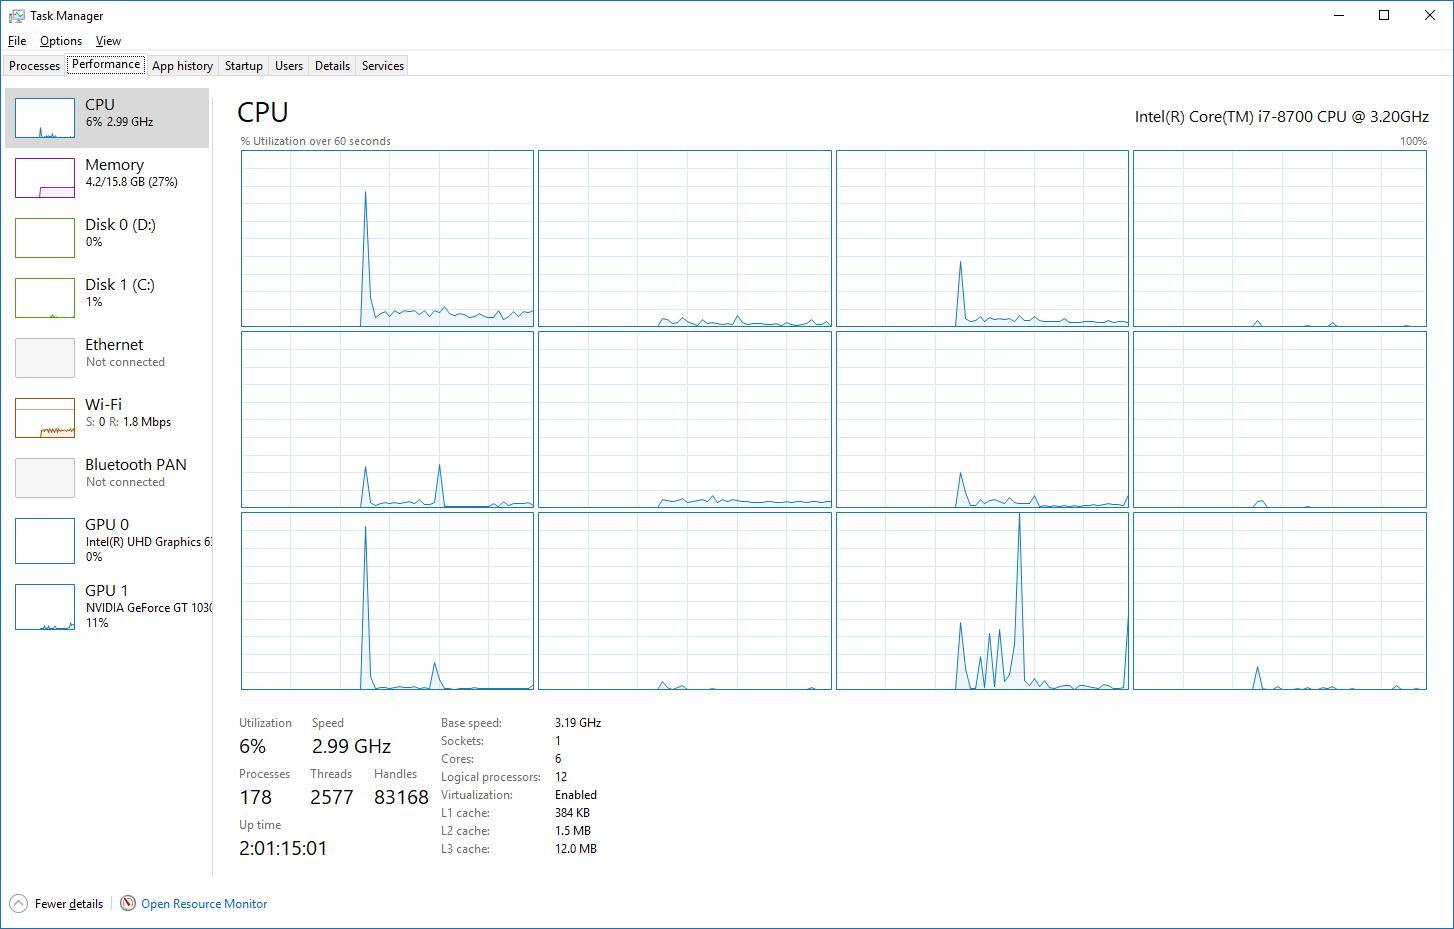Image resolution: width=1454 pixels, height=929 pixels.
Task: Select the CPU mini graph in sidebar
Action: pos(45,118)
